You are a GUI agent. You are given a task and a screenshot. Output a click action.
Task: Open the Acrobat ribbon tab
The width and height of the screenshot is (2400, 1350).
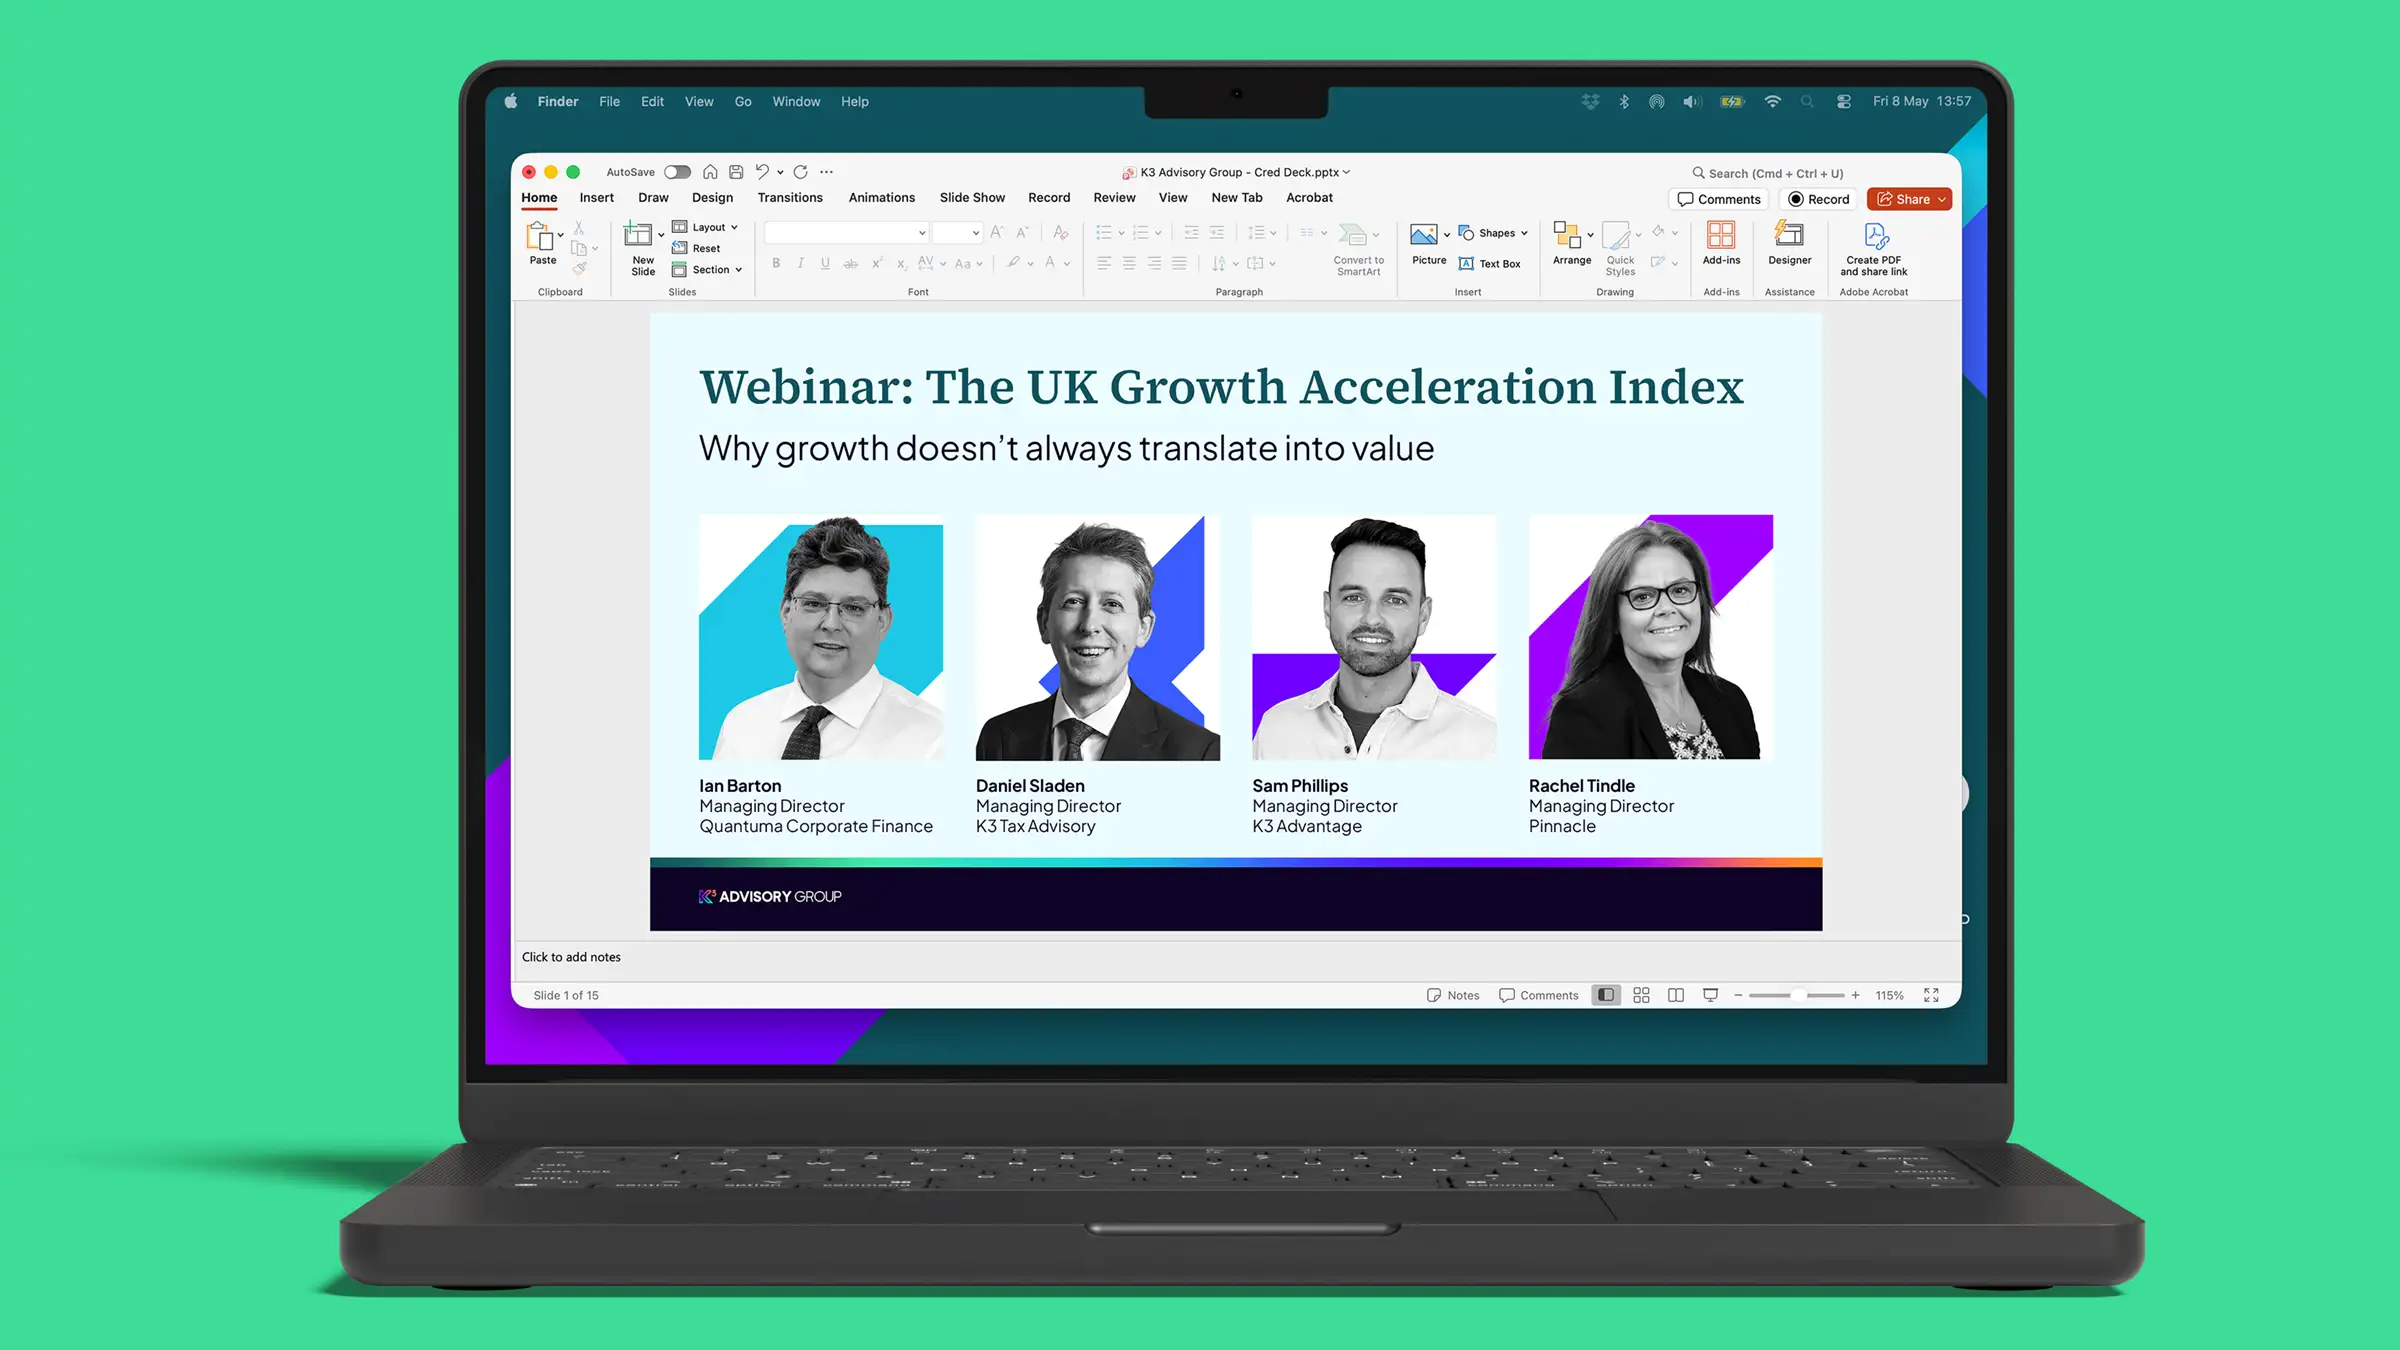1309,198
